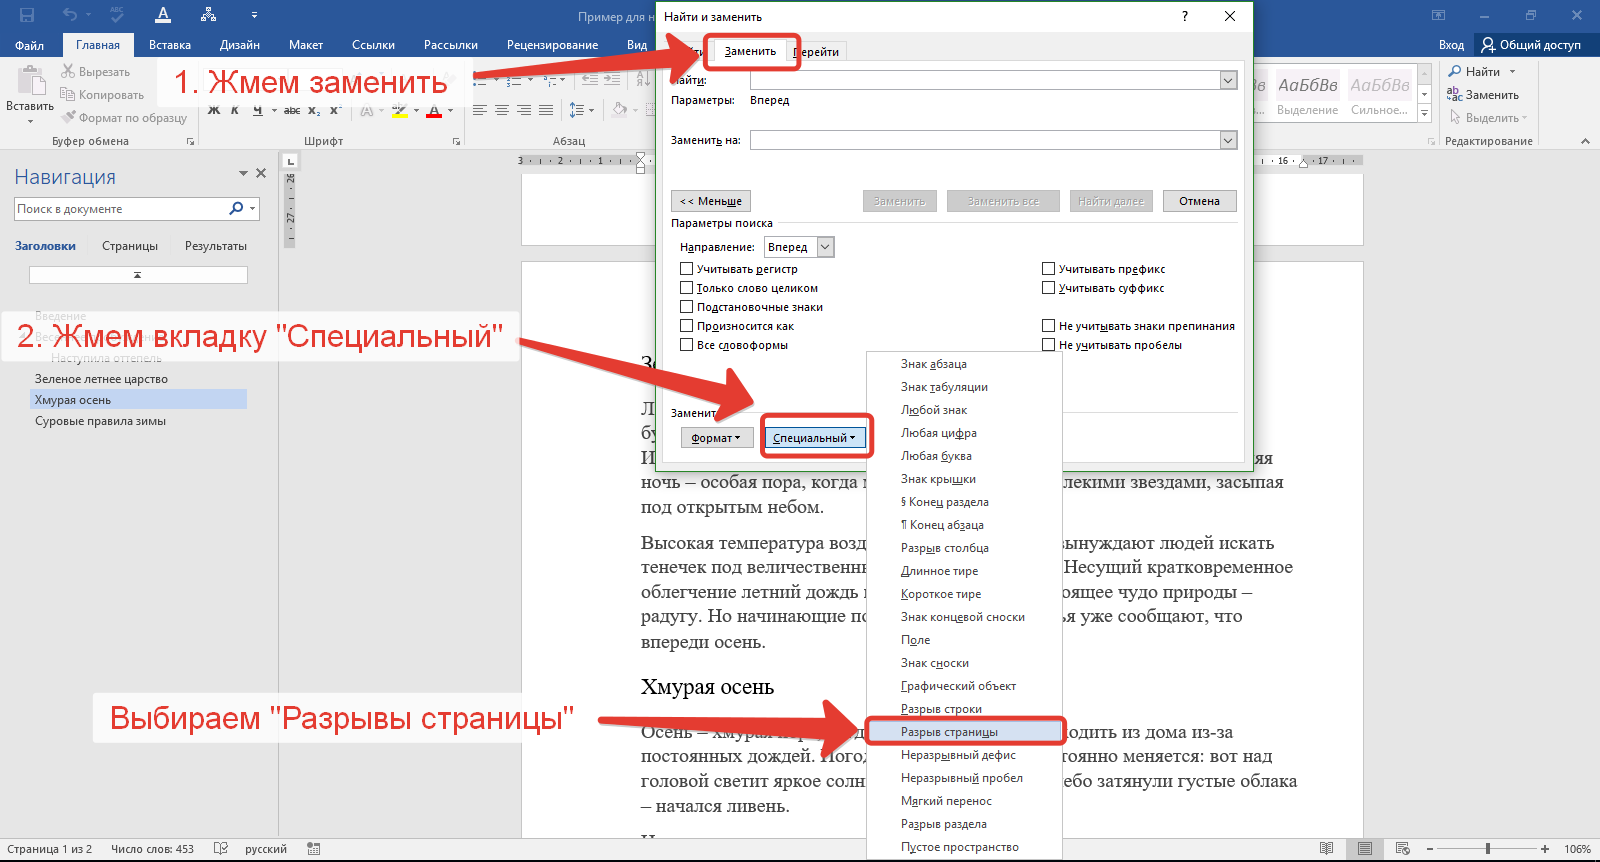Enable Не учитывать знаки препинания checkbox
Screen dimensions: 1600x862
tap(1048, 325)
